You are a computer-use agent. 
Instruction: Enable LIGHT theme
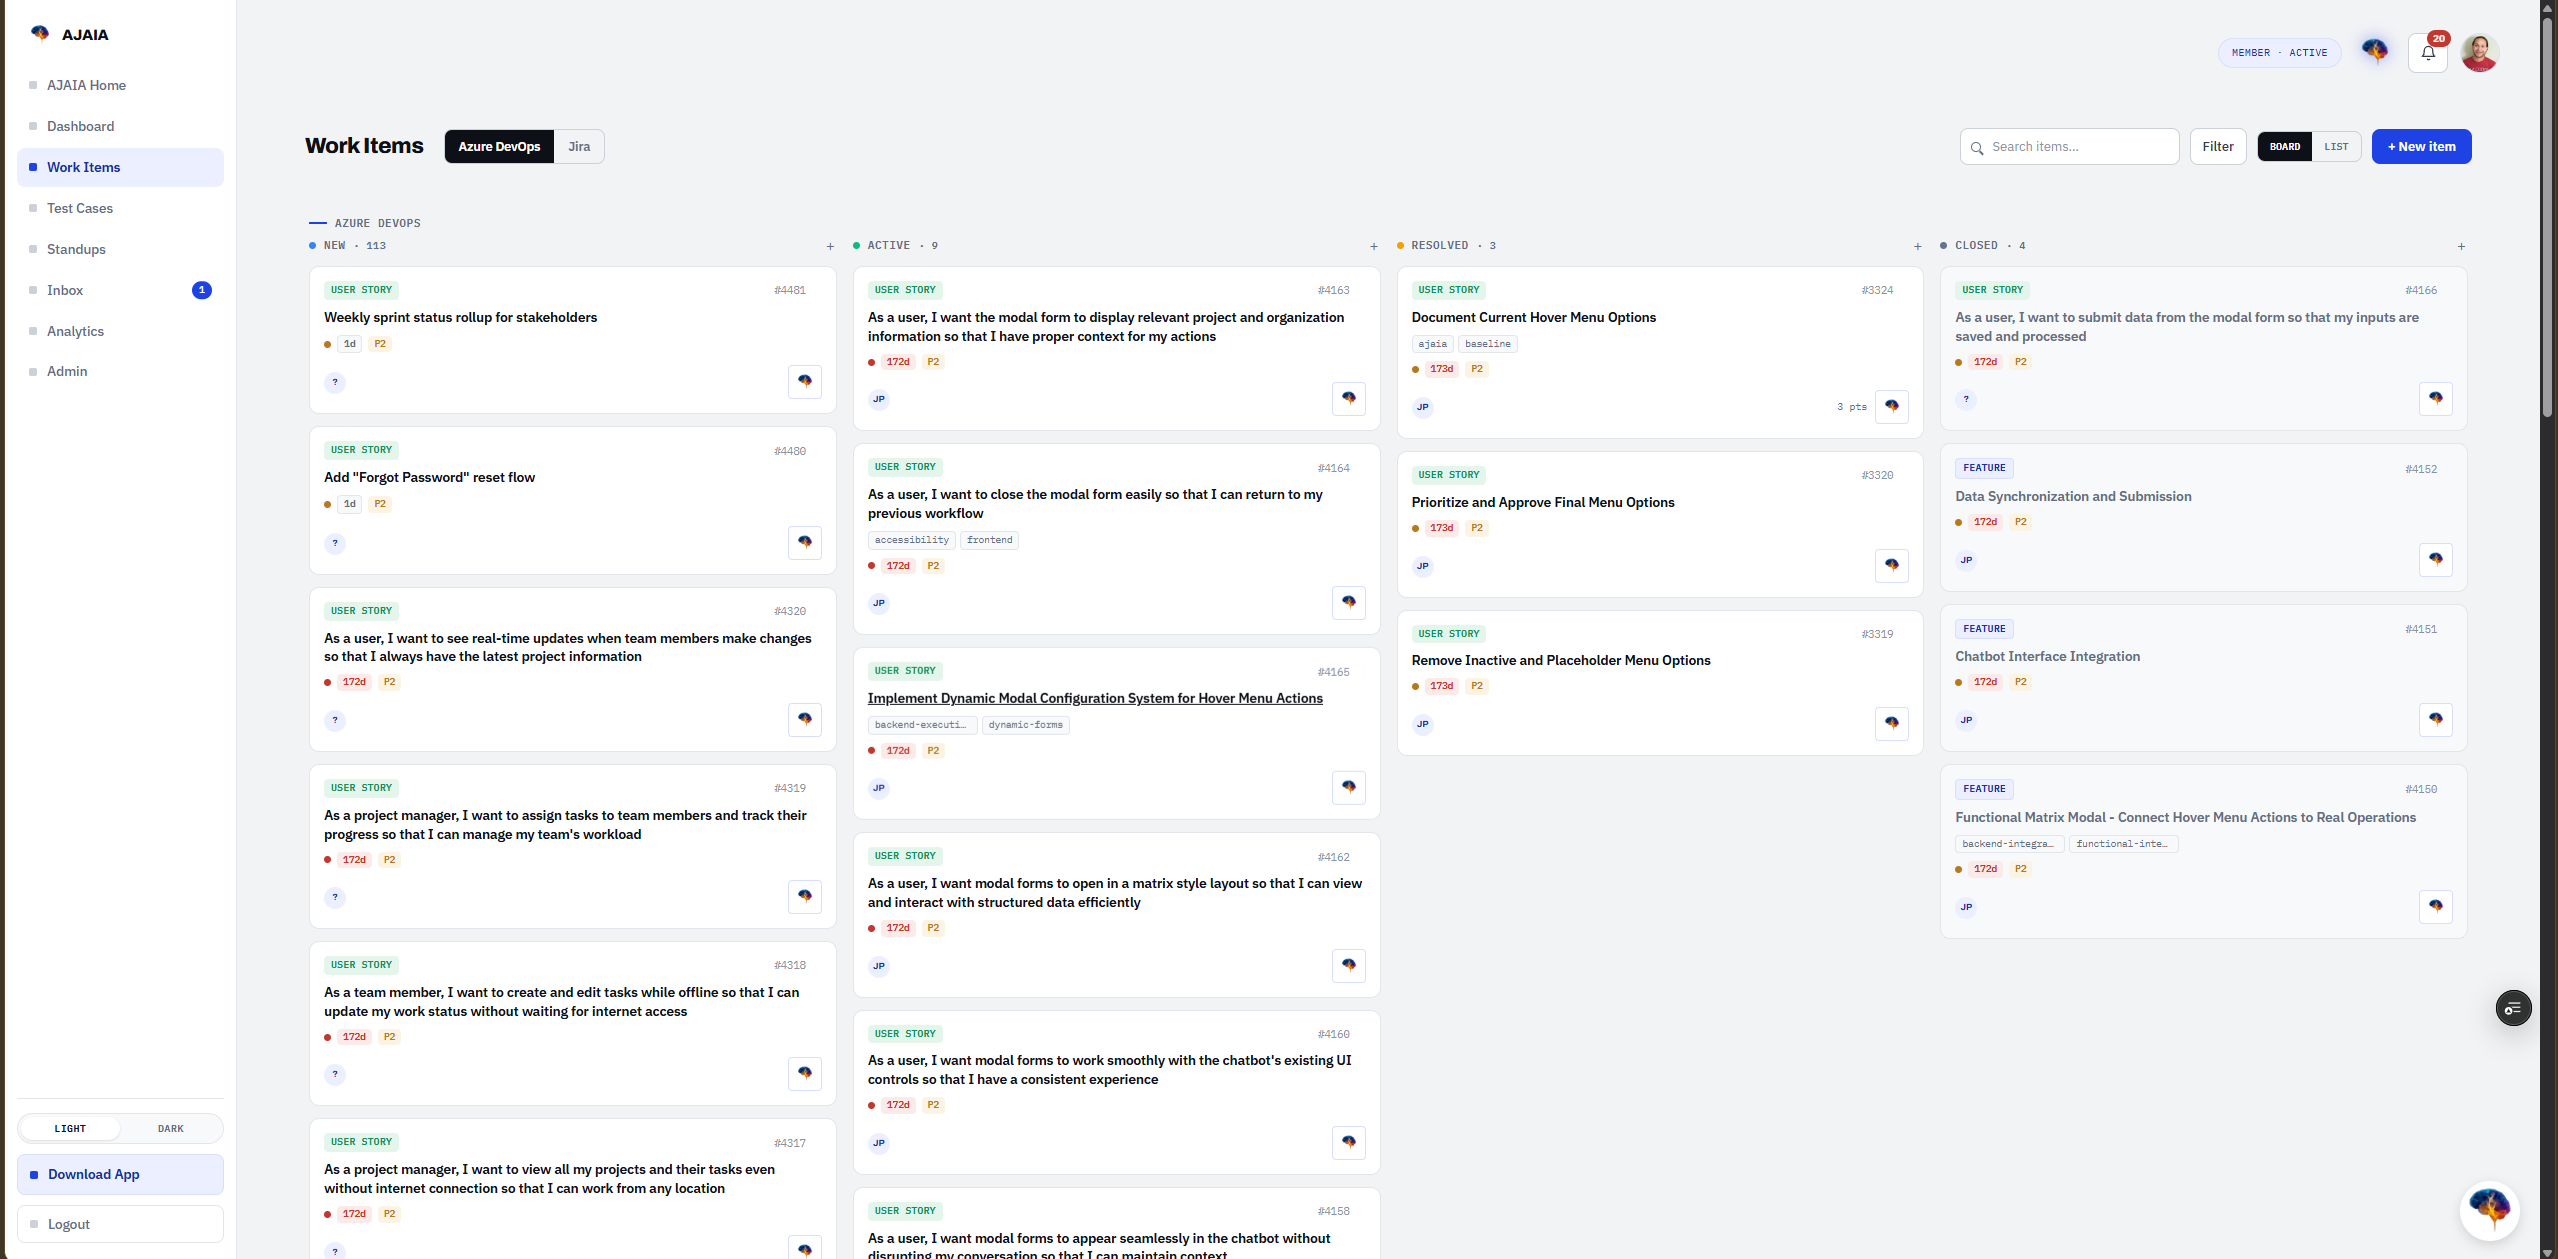(x=70, y=1128)
